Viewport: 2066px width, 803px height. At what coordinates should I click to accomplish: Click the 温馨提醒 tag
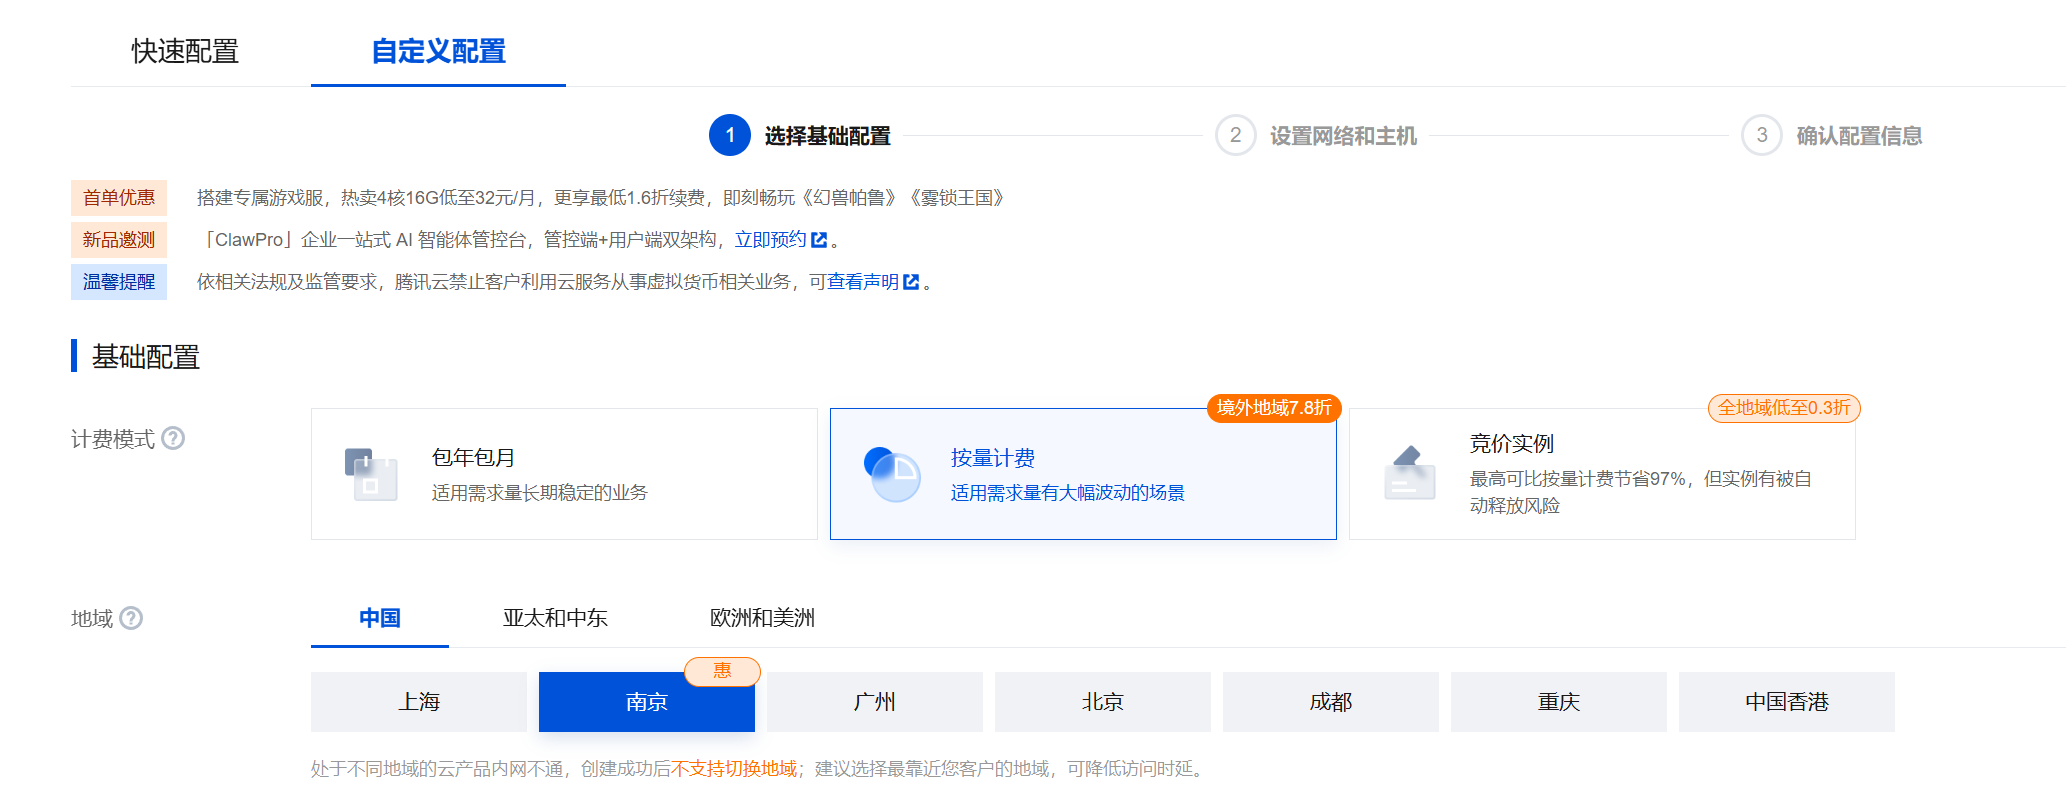119,282
